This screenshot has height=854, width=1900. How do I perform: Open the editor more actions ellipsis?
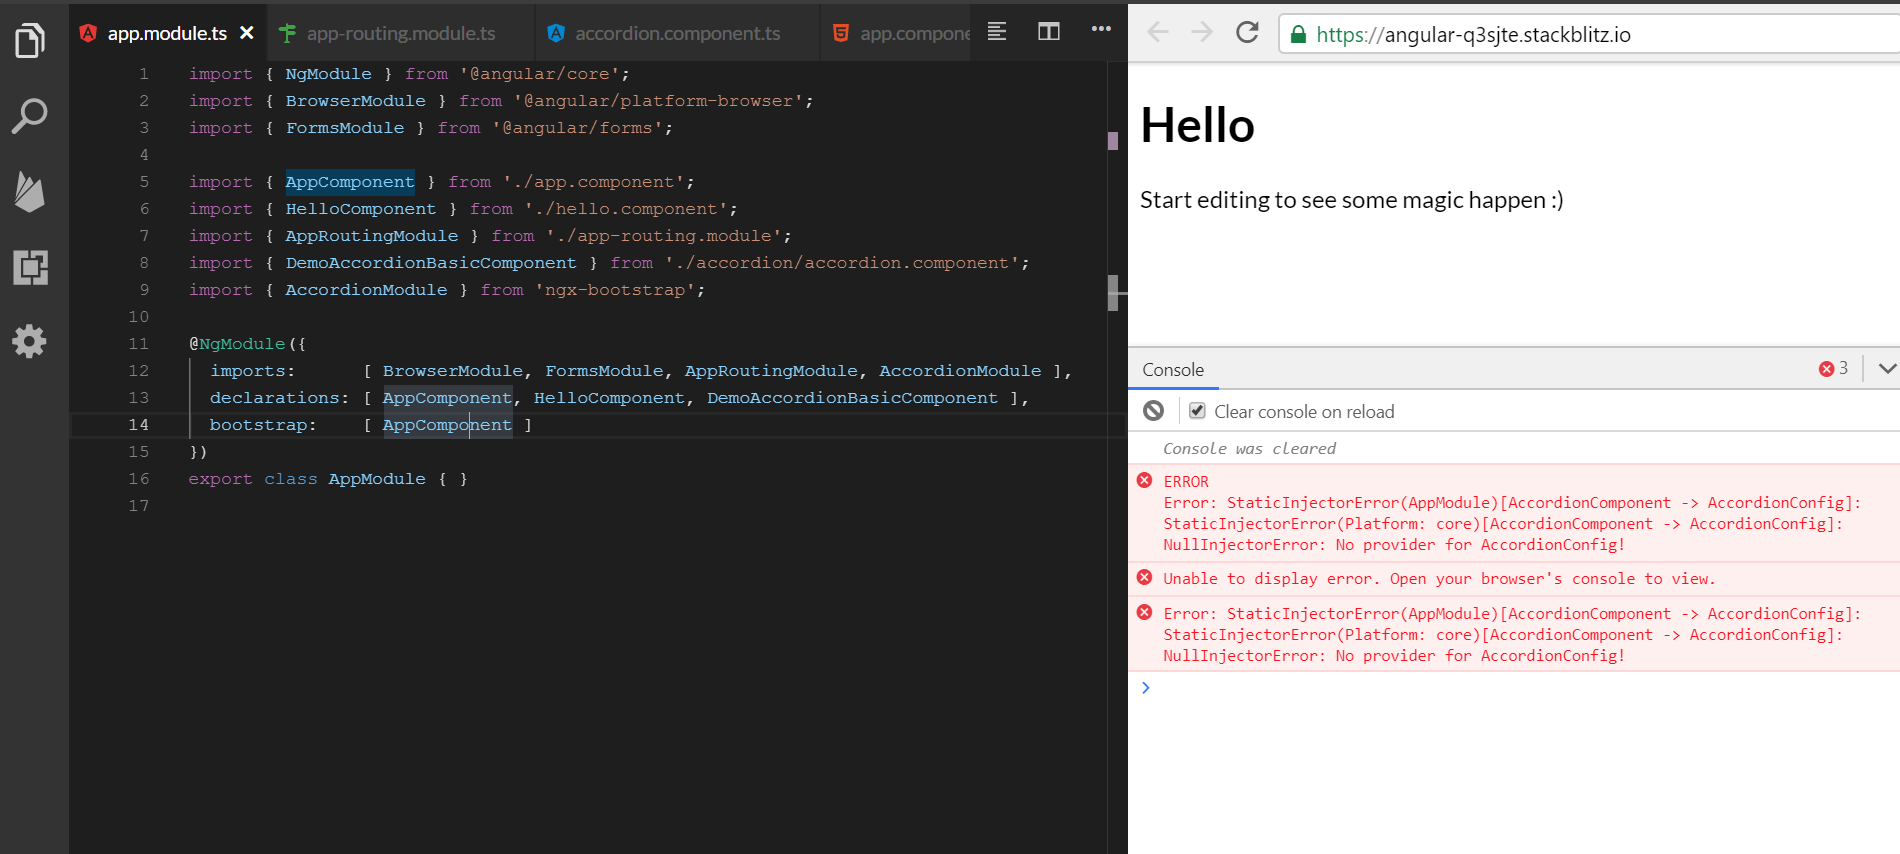[x=1101, y=29]
